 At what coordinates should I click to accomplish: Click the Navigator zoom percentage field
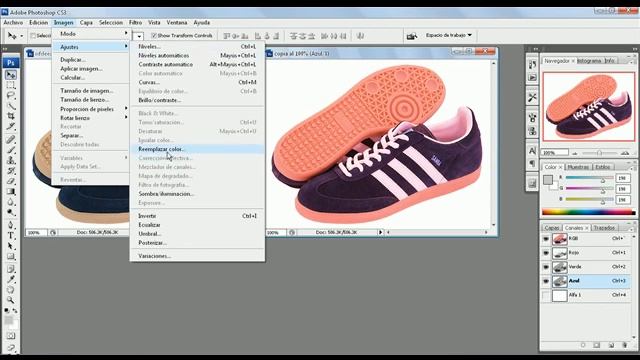point(555,153)
